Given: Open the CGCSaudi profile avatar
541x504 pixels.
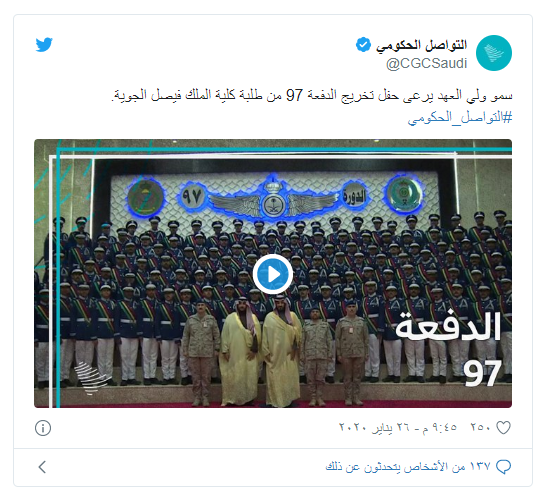Looking at the screenshot, I should pyautogui.click(x=494, y=53).
